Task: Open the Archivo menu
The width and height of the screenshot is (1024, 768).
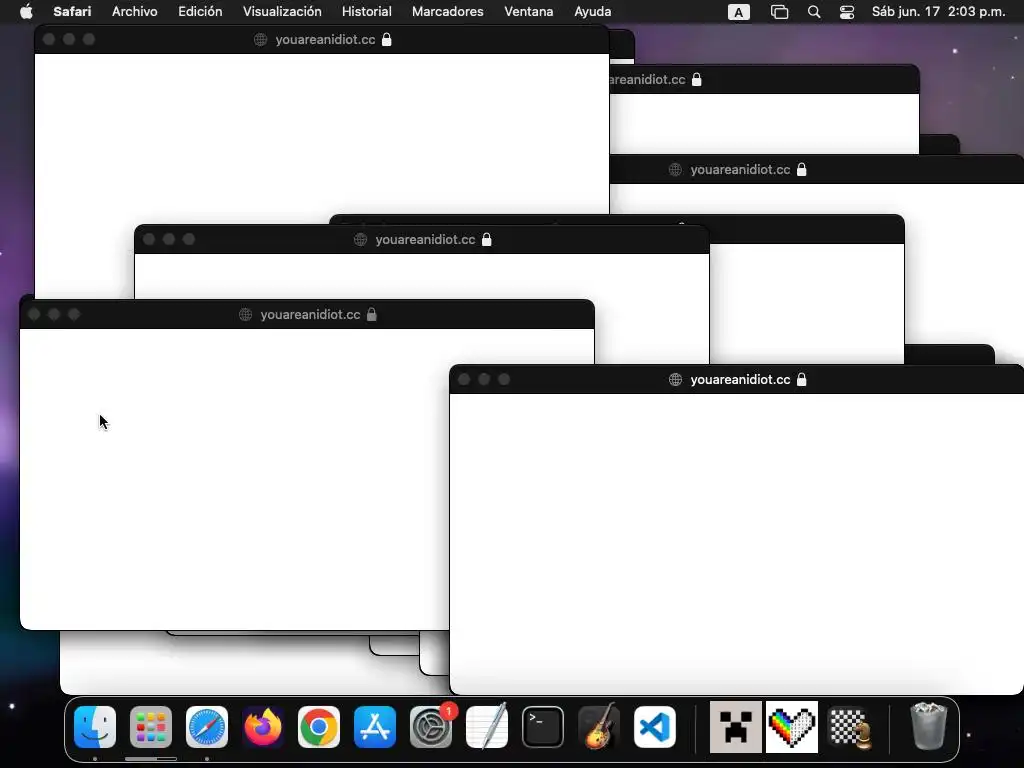Action: [x=135, y=12]
